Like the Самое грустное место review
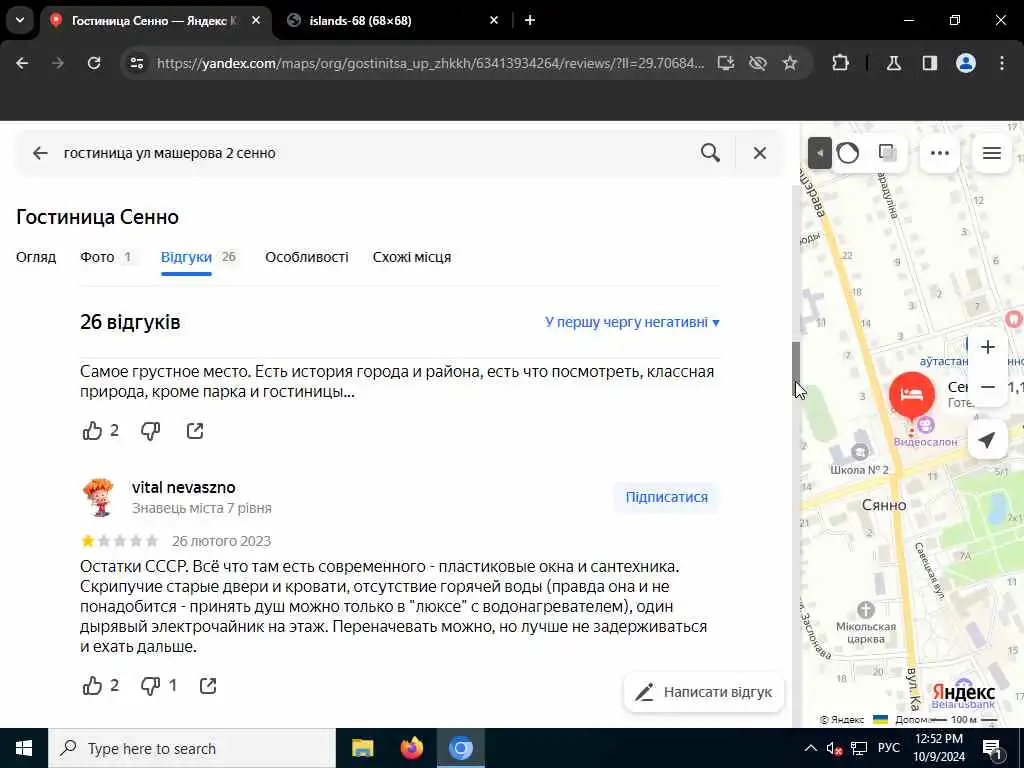 click(93, 431)
